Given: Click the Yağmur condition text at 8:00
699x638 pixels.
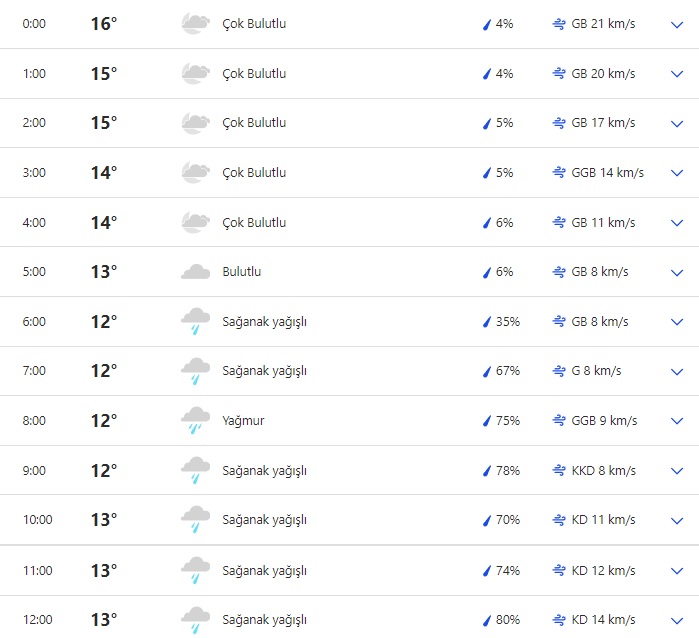Looking at the screenshot, I should tap(243, 421).
